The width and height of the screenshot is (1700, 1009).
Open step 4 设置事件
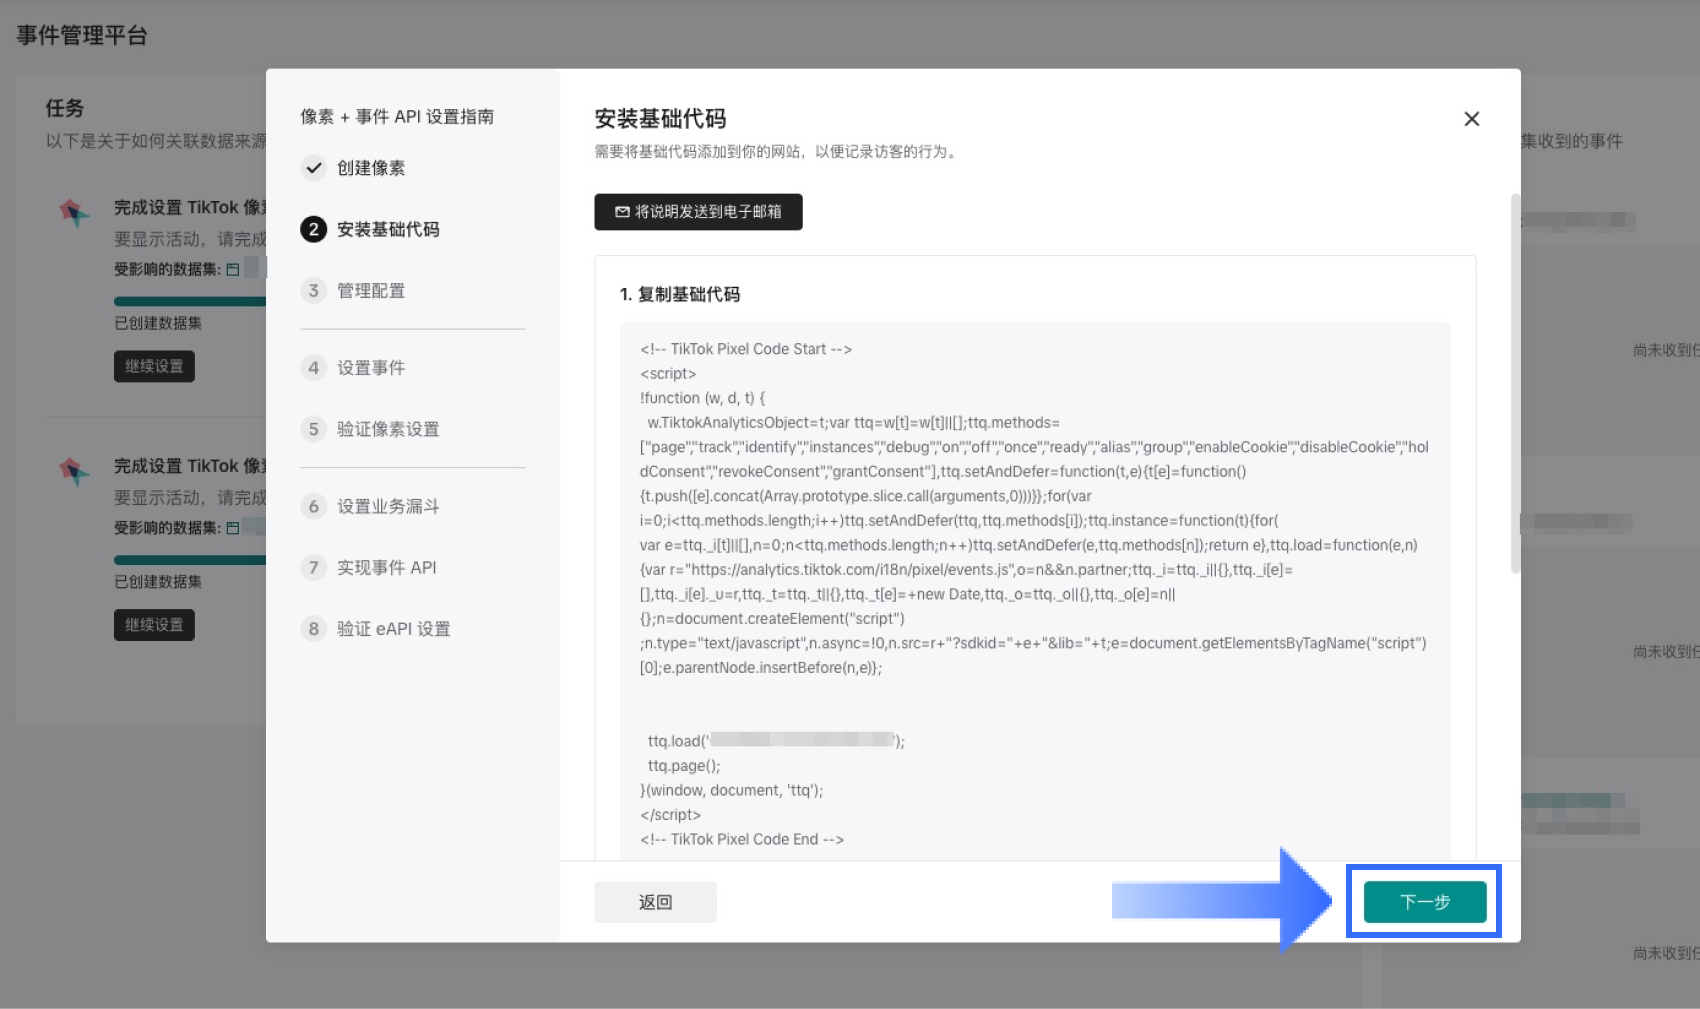coord(353,368)
